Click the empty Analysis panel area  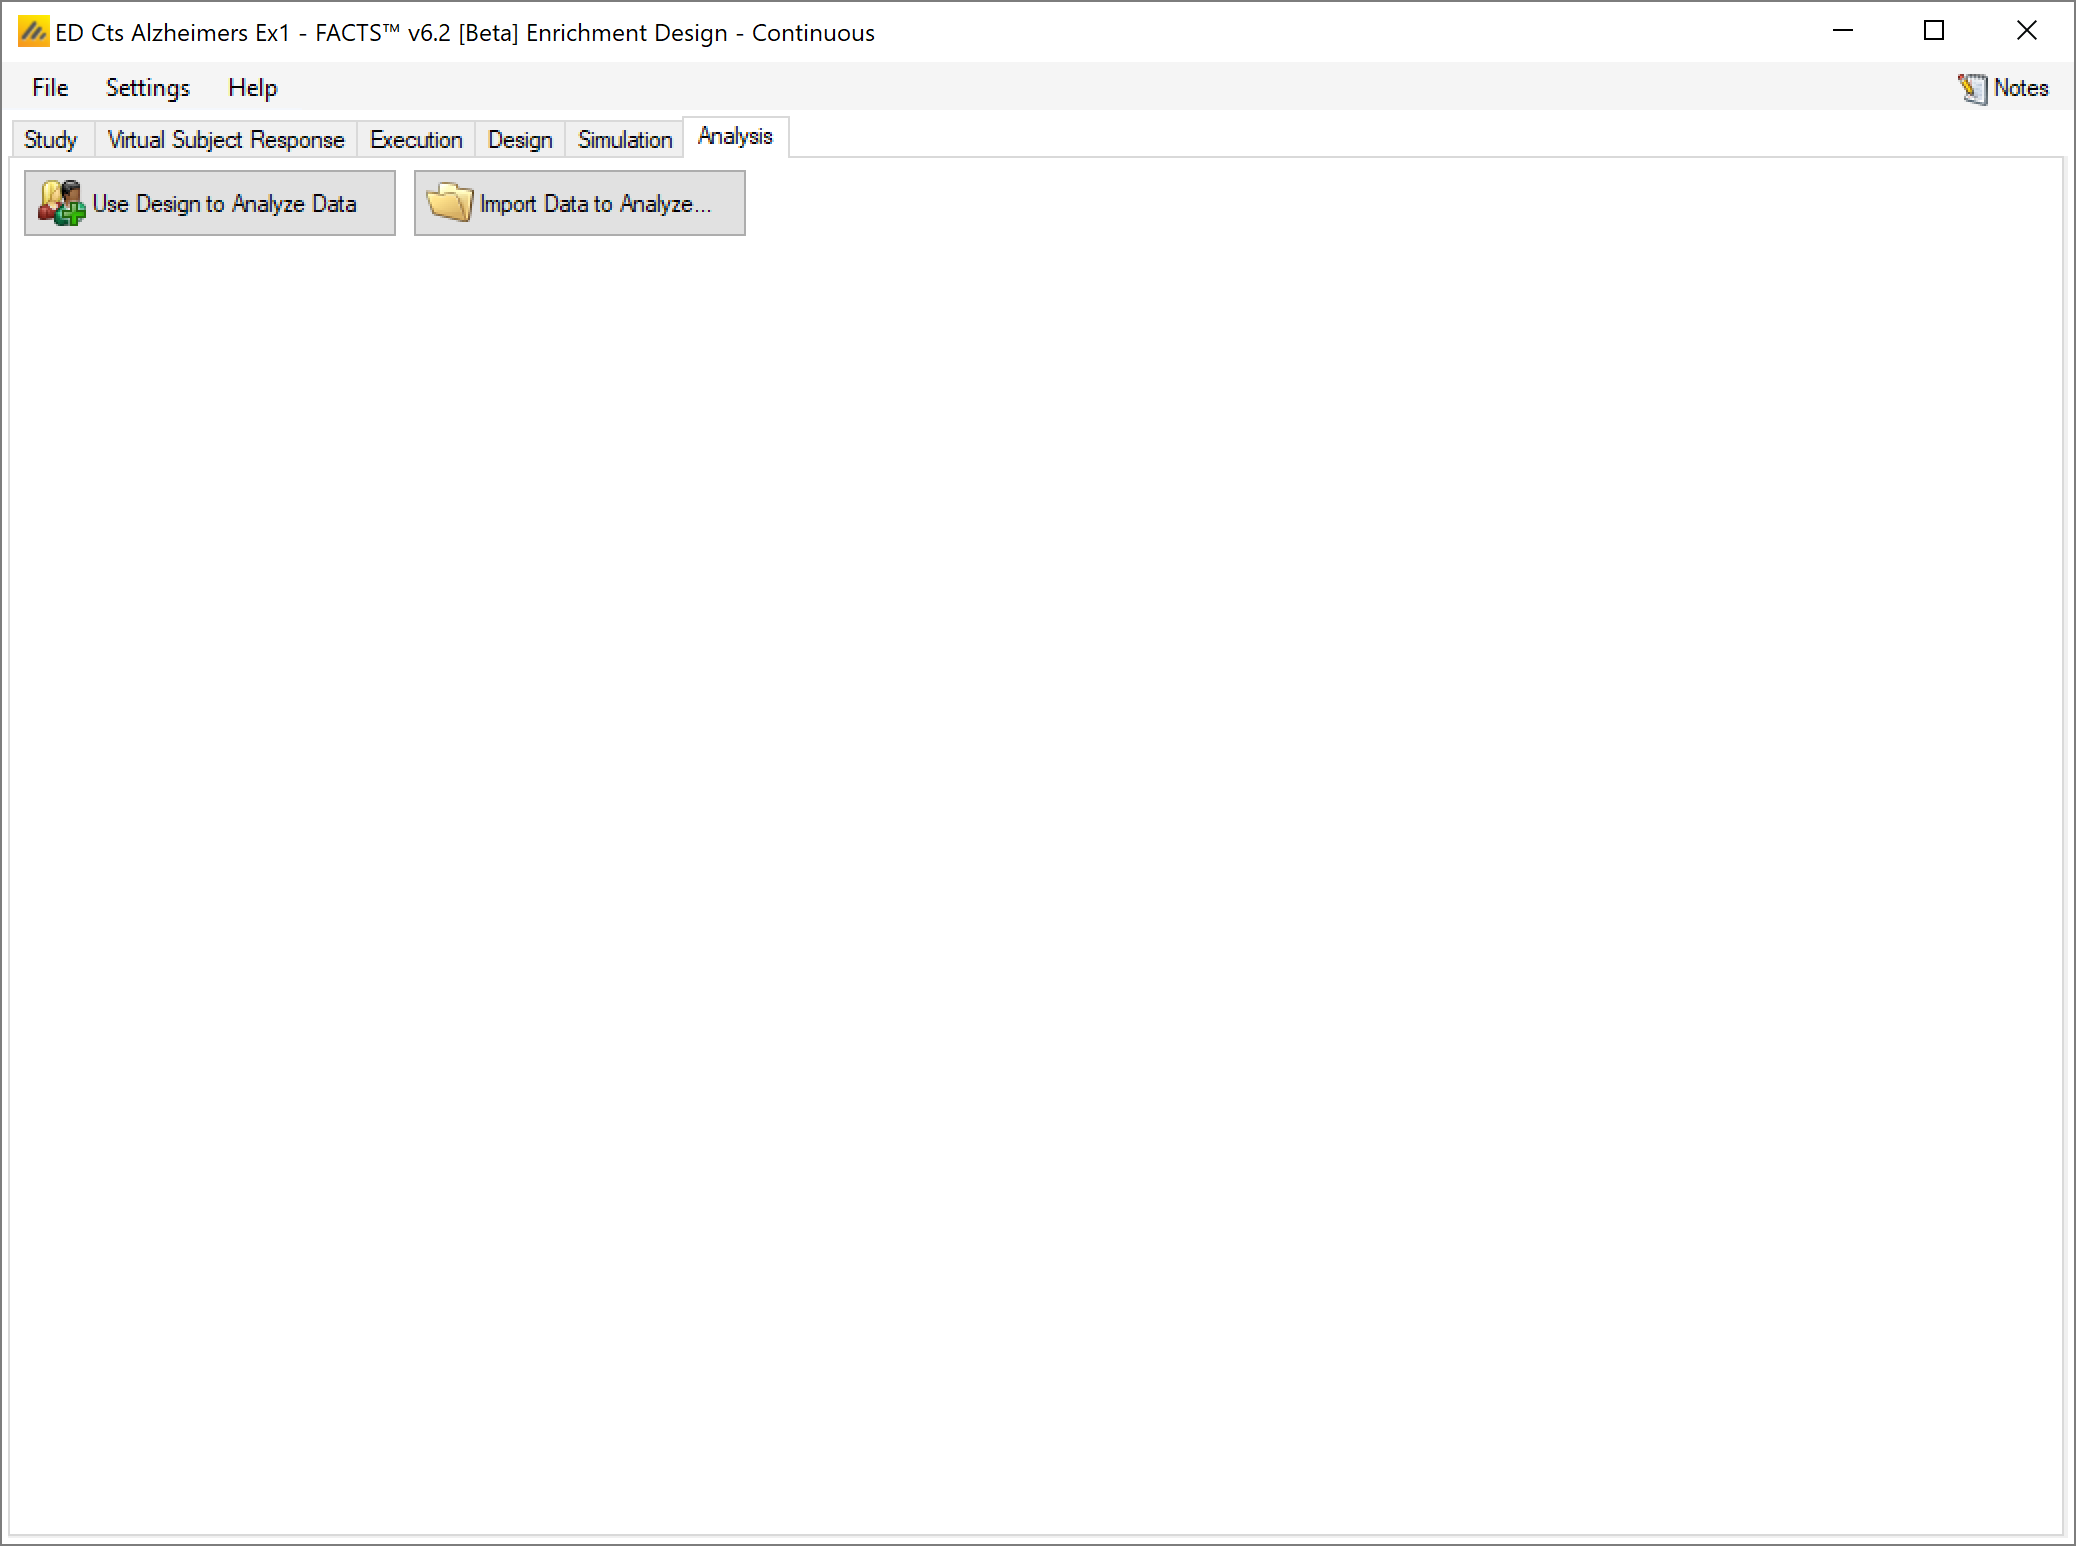coord(1036,850)
